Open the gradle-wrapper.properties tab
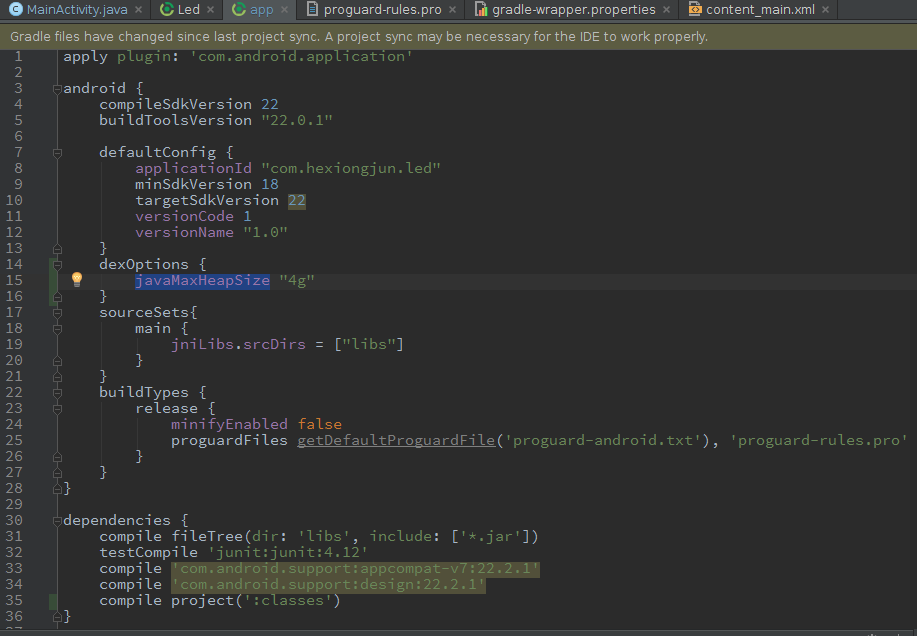This screenshot has width=917, height=636. pyautogui.click(x=573, y=9)
